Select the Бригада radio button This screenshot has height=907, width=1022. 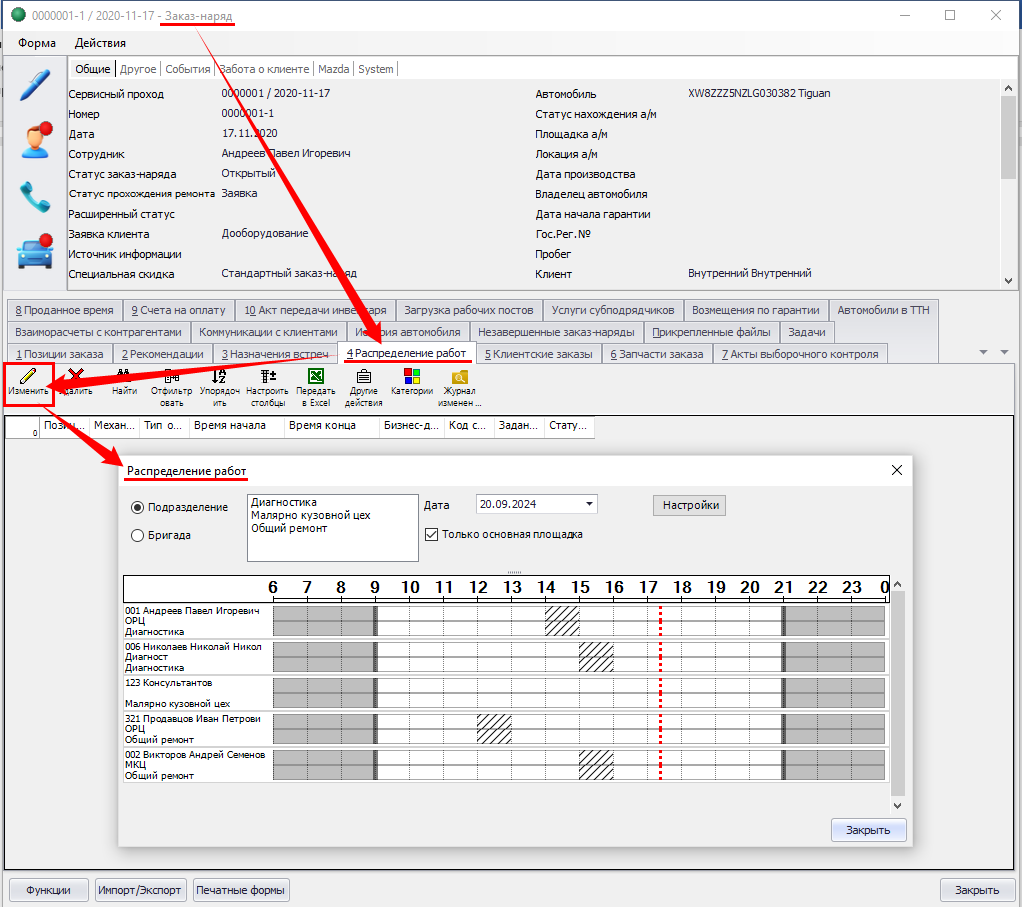click(x=138, y=535)
